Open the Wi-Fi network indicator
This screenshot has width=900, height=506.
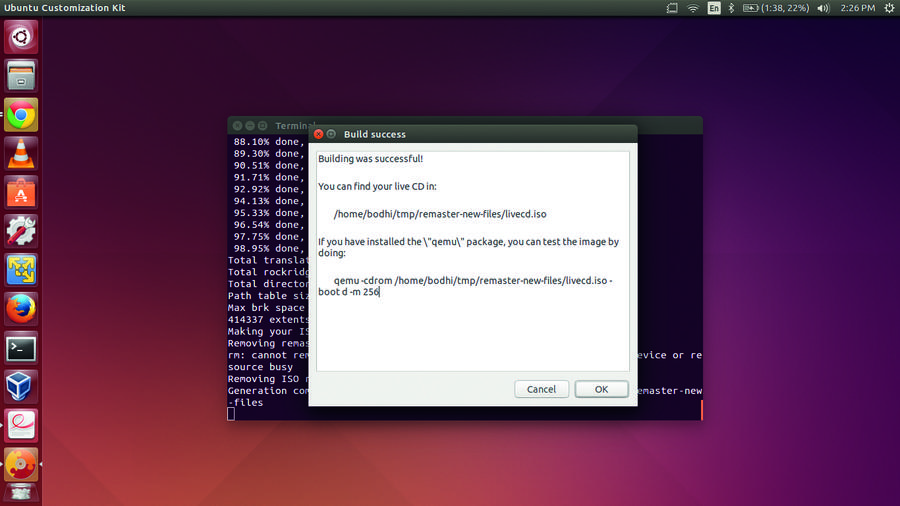point(693,8)
